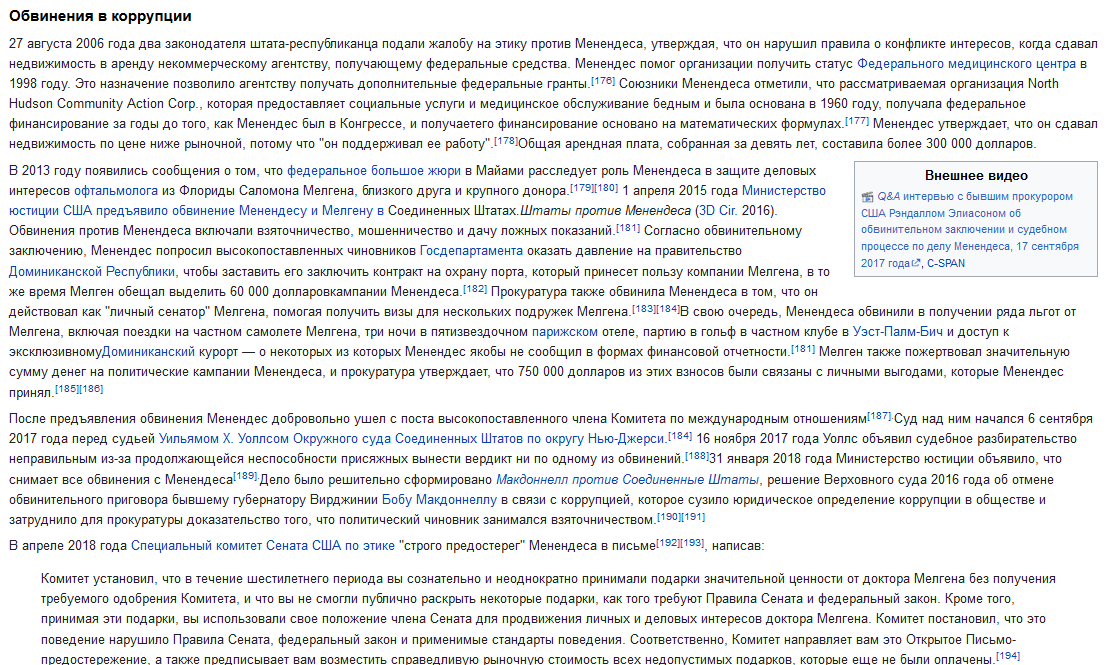Click citation [179]
1111x665 pixels.
coord(582,188)
